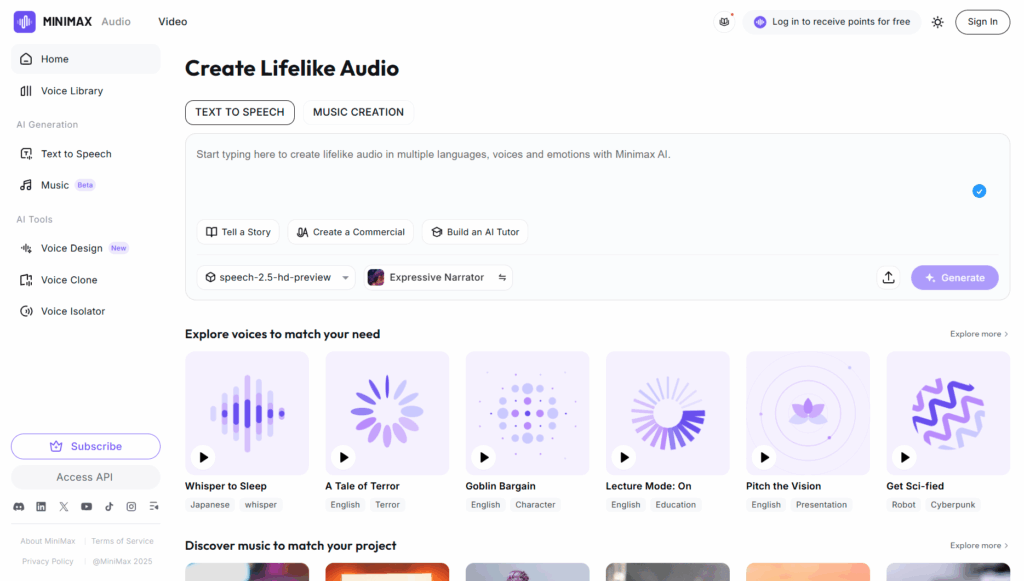Viewport: 1024px width, 581px height.
Task: Click the LinkedIn icon in sidebar footer
Action: pyautogui.click(x=41, y=507)
